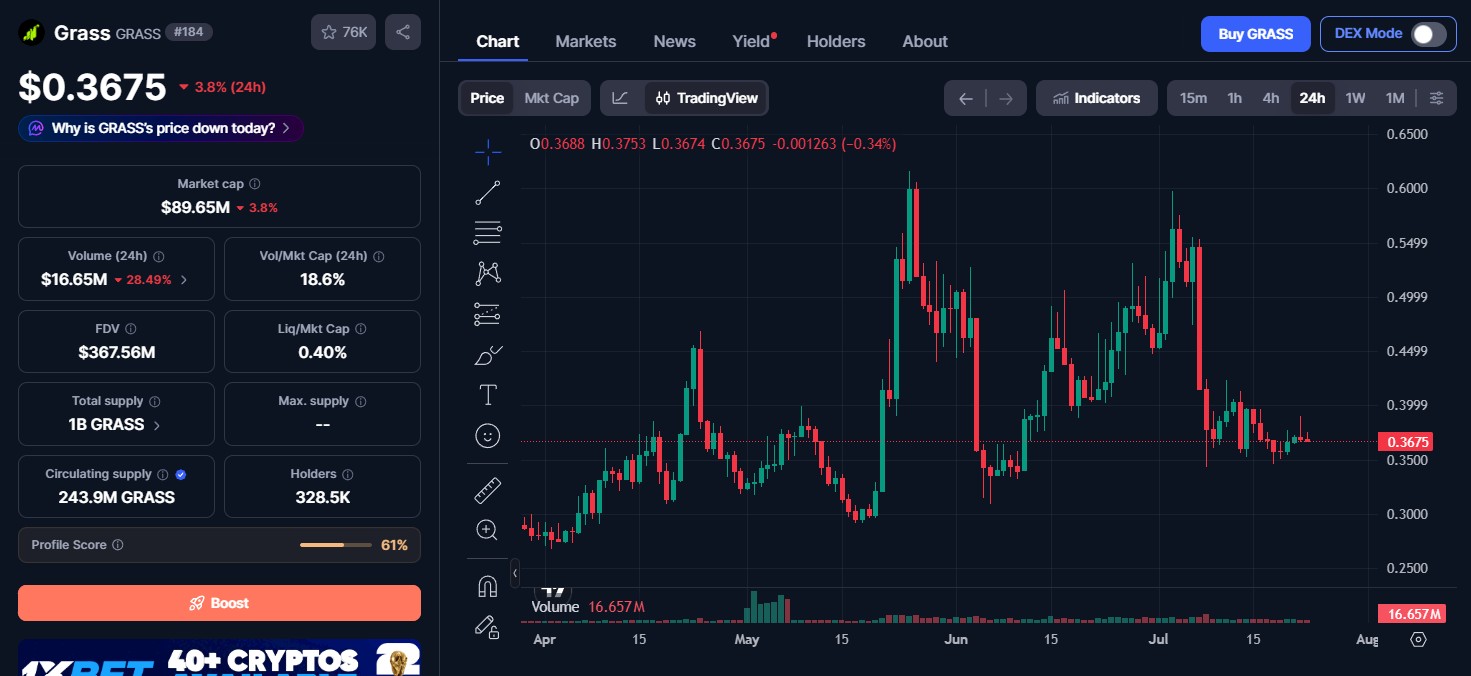Collapse the drawing toolbar handle
Viewport: 1471px width, 676px height.
[x=515, y=573]
